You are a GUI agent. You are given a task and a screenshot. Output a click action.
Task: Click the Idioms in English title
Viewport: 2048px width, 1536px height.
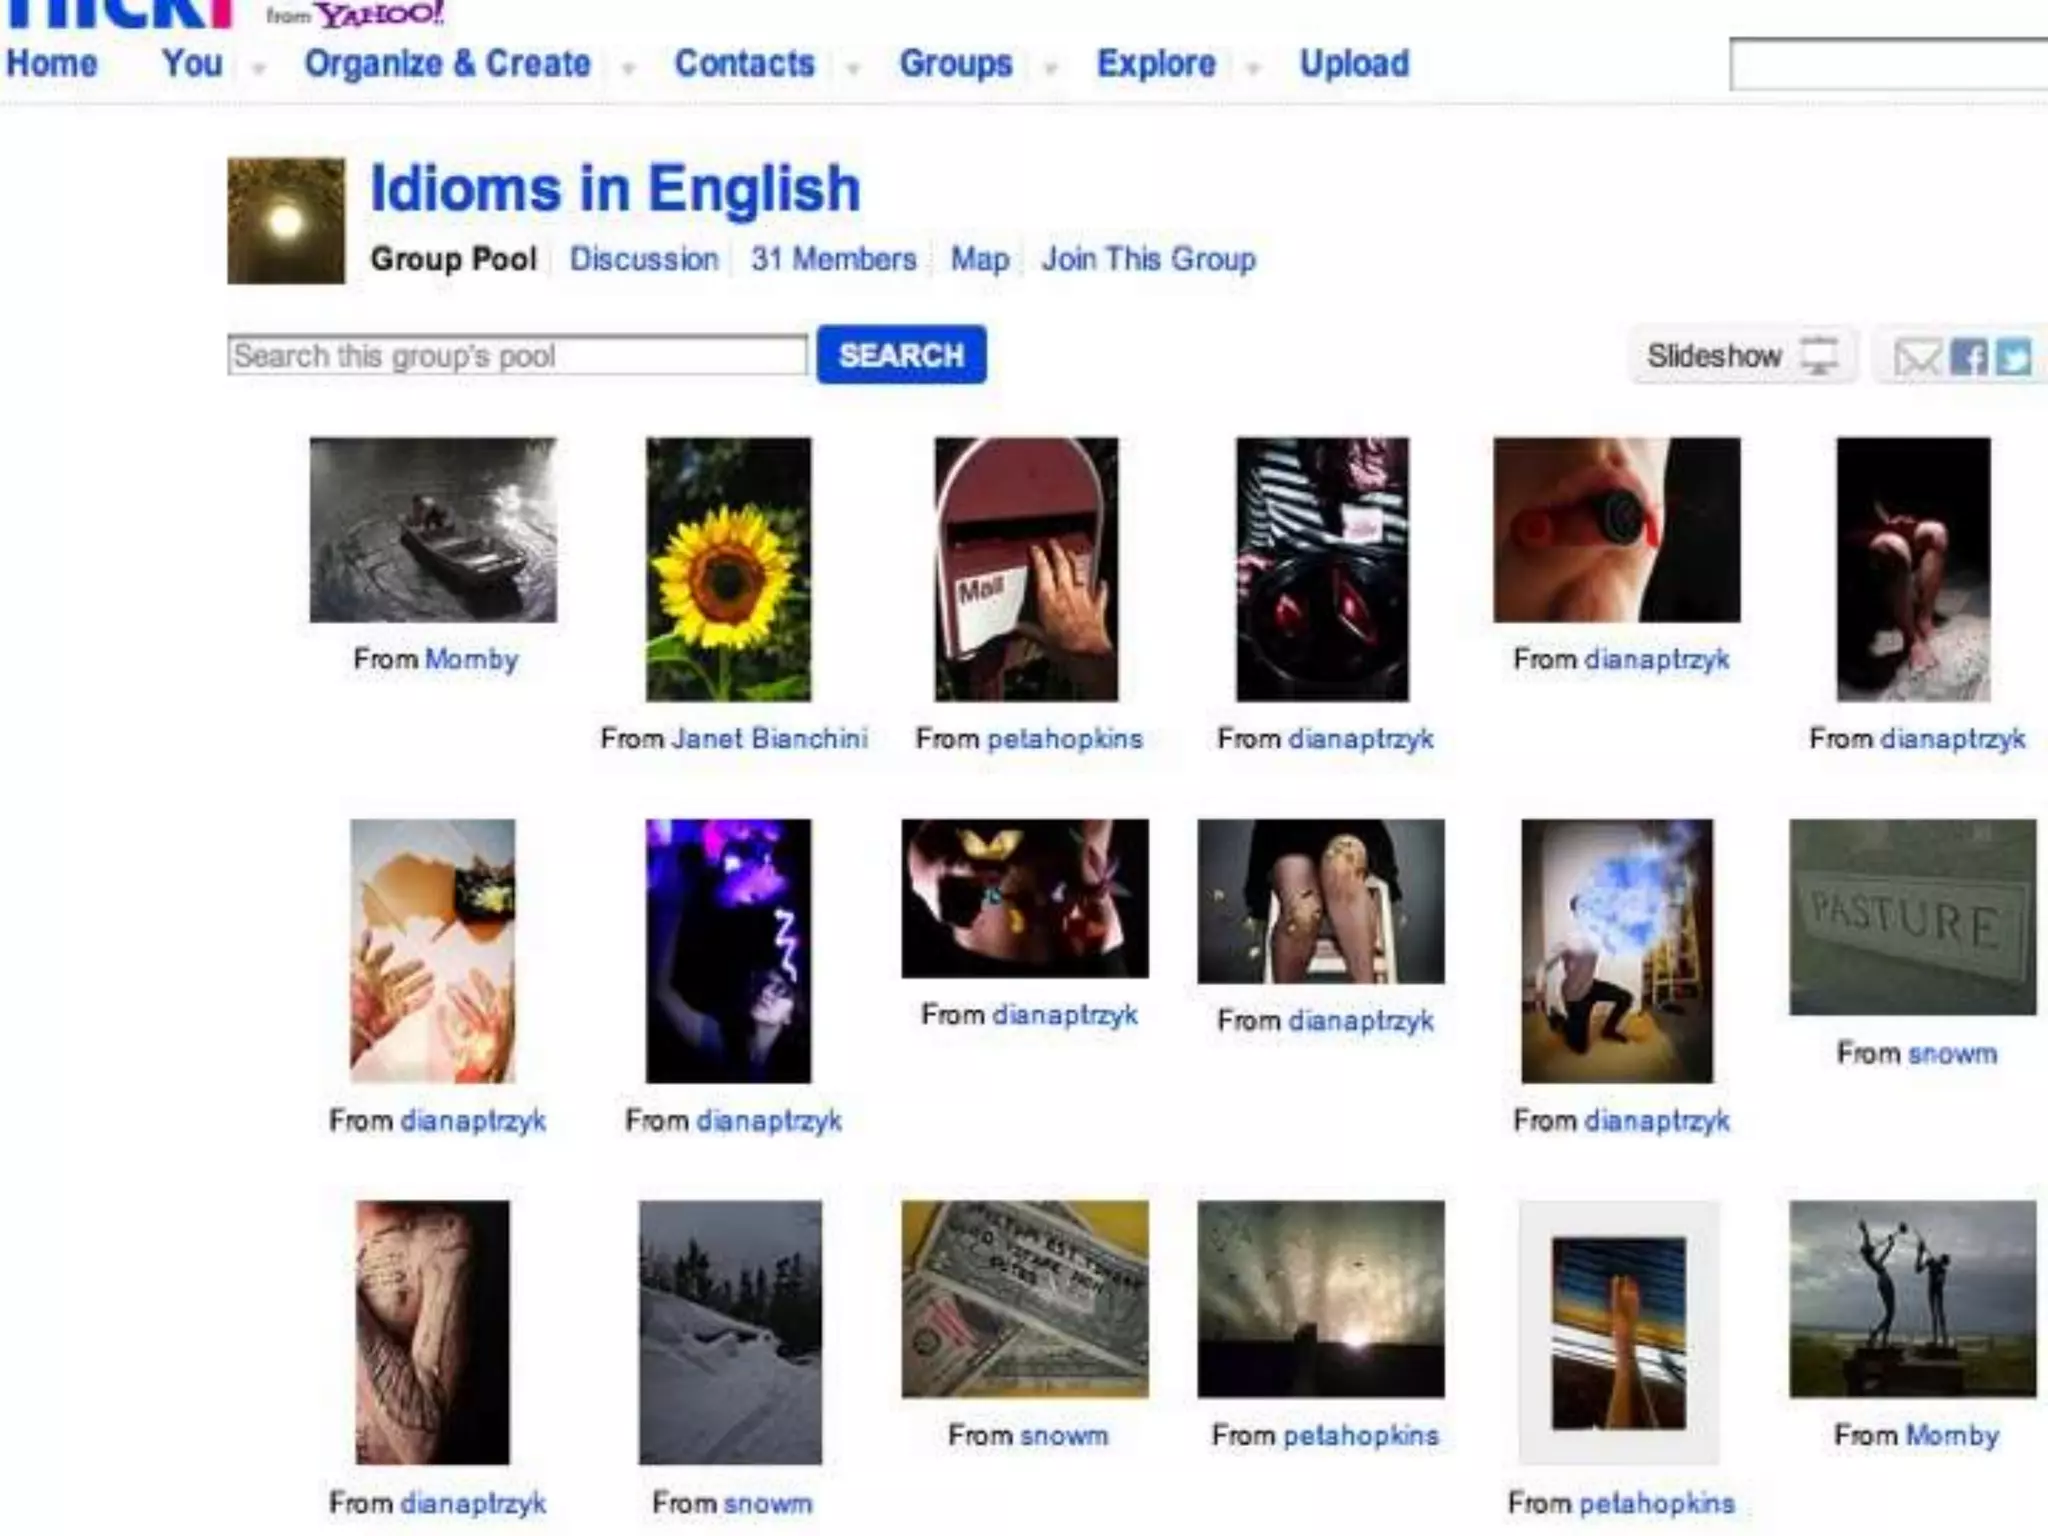615,189
